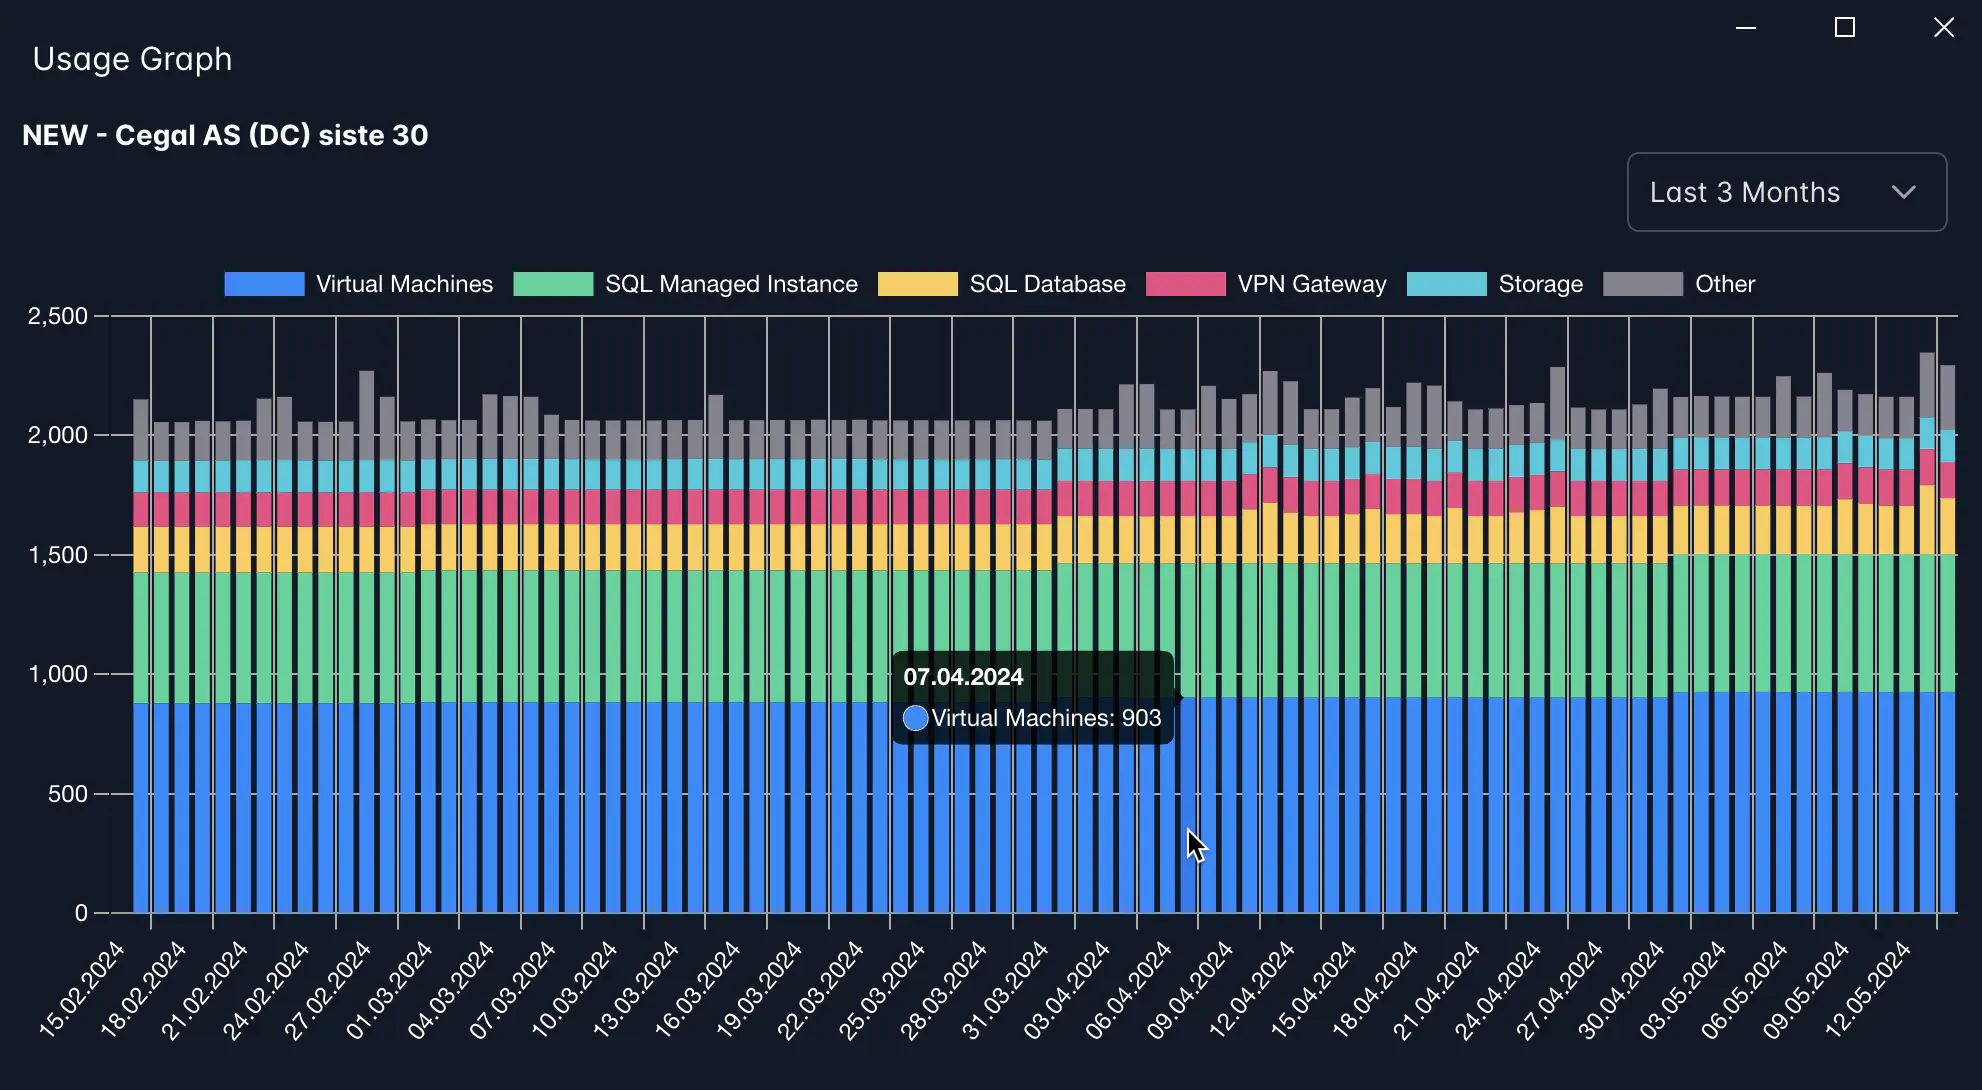Hide the Storage series via label
The height and width of the screenshot is (1090, 1982).
(x=1540, y=284)
